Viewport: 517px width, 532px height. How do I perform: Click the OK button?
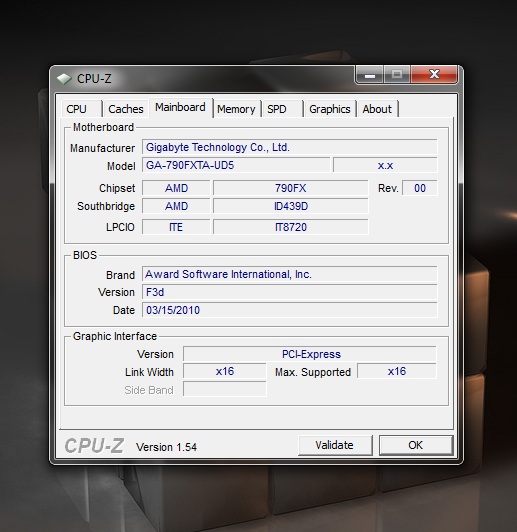tap(416, 445)
